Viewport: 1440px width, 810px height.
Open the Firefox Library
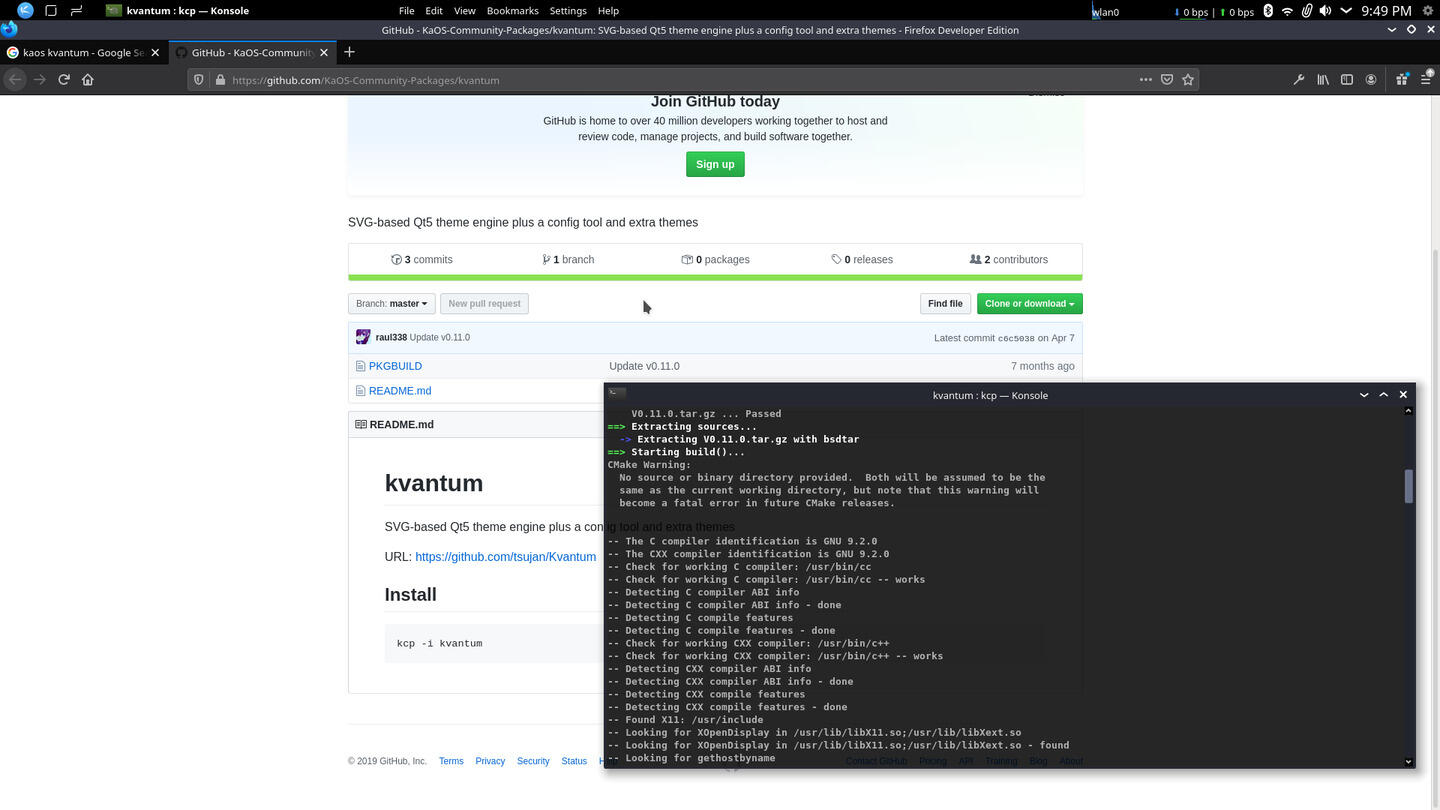tap(1323, 80)
